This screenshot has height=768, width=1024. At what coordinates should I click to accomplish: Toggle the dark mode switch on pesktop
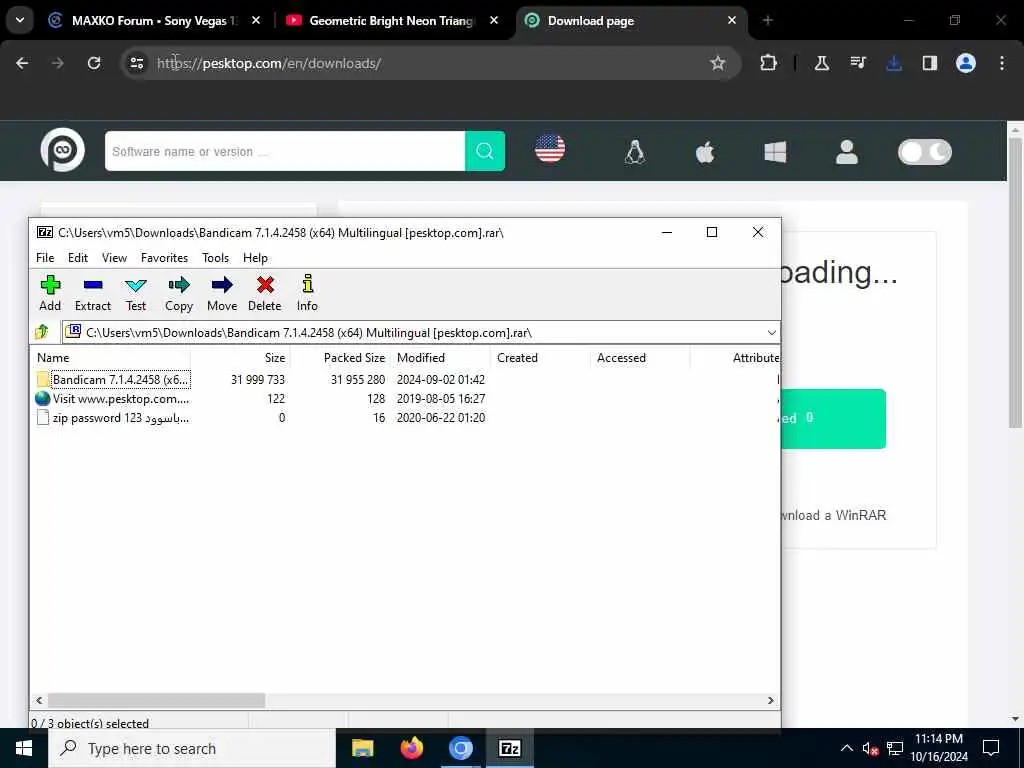tap(925, 152)
